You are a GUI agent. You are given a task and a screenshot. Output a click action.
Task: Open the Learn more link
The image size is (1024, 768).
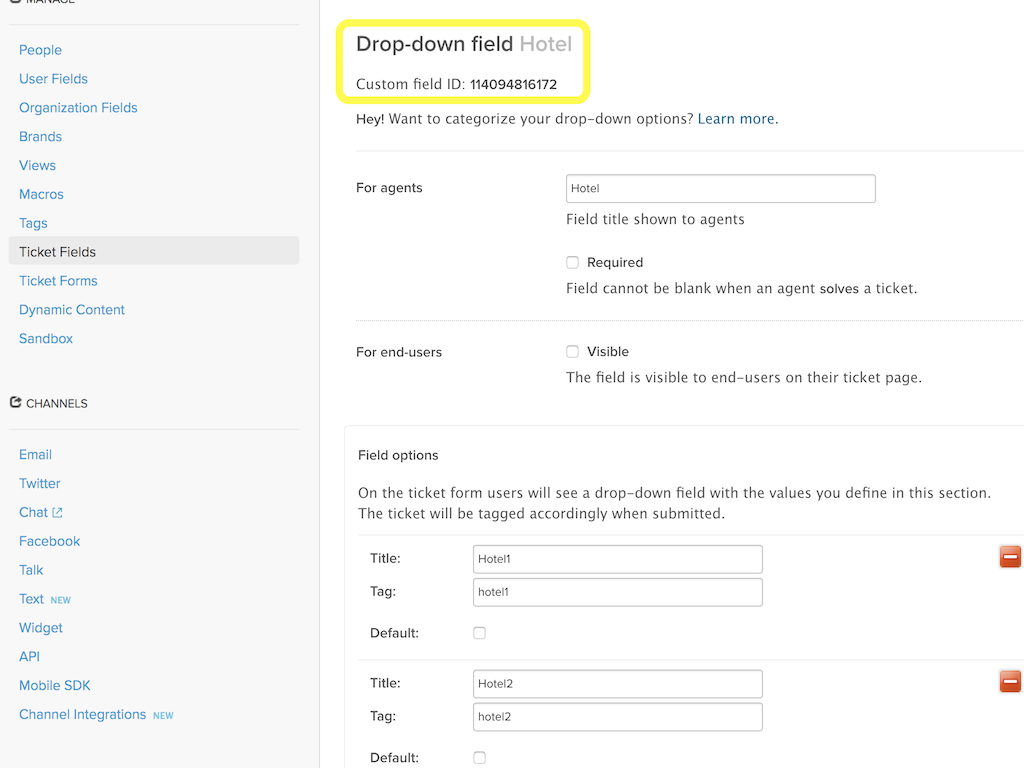click(x=736, y=119)
